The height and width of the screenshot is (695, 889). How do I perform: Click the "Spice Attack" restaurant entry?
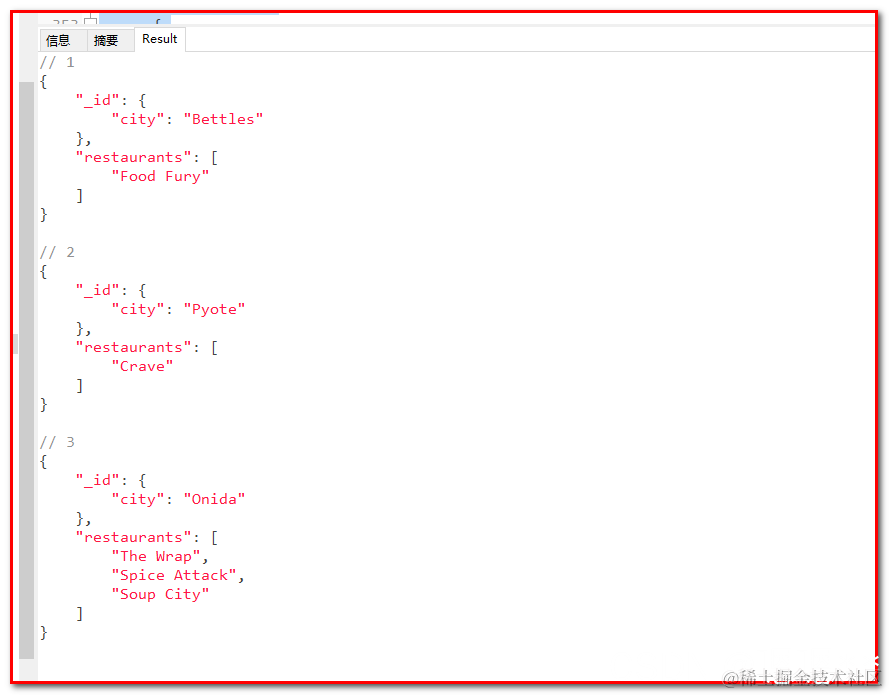(x=174, y=575)
